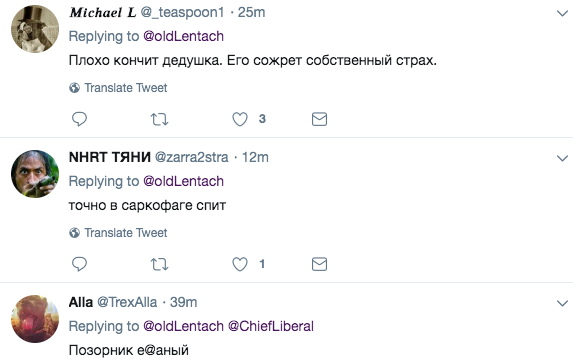Click the globe icon on Michael L's tweet
Screen dimensions: 573x362
(75, 88)
